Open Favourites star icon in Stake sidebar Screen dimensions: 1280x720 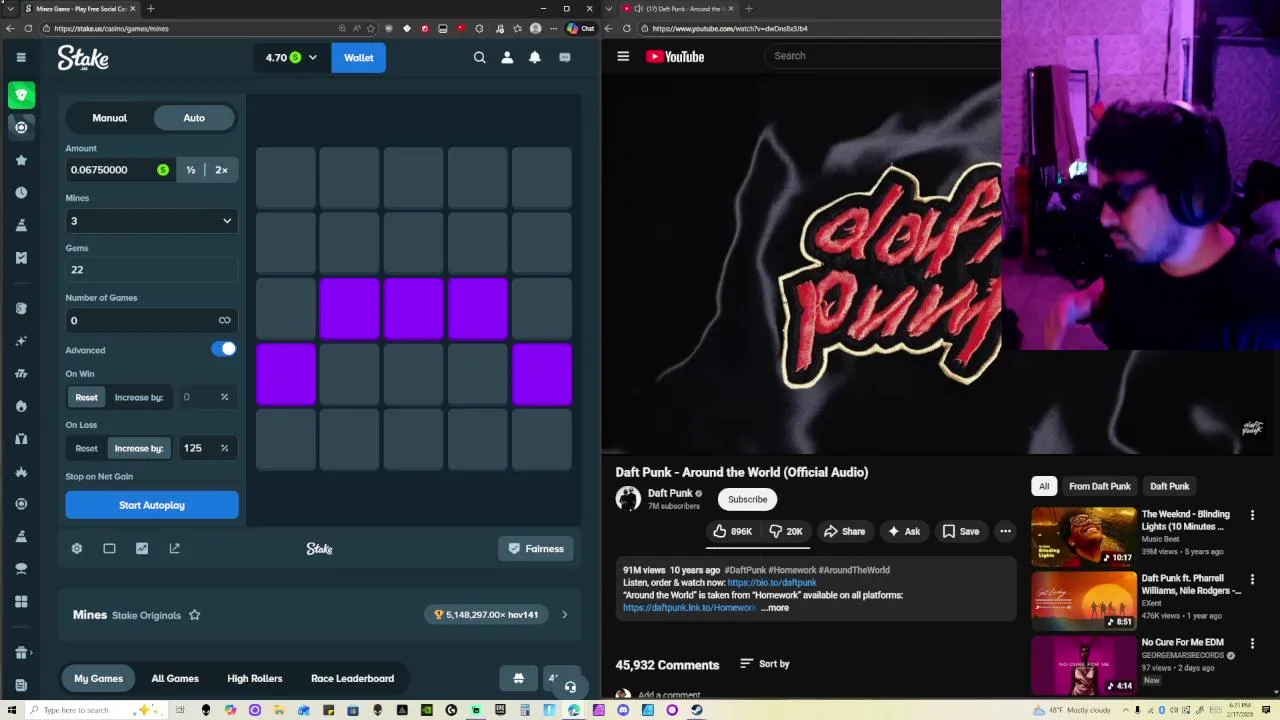[x=21, y=160]
